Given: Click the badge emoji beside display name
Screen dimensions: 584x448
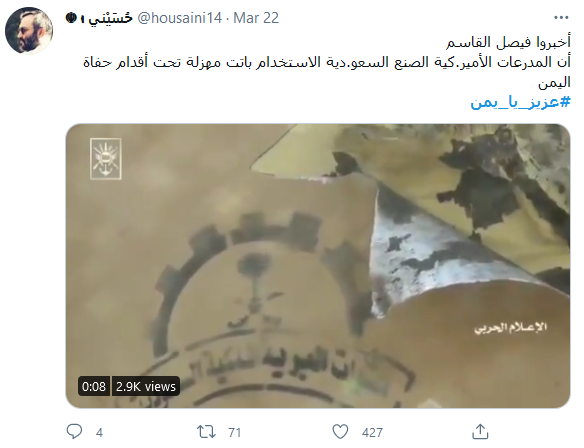Looking at the screenshot, I should (71, 18).
